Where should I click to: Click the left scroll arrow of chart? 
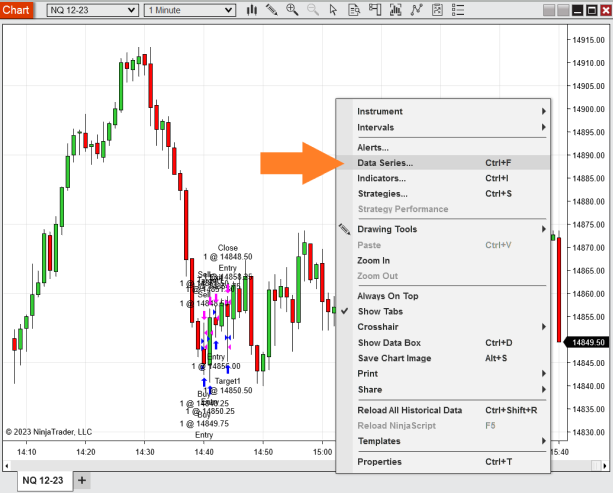click(x=7, y=466)
